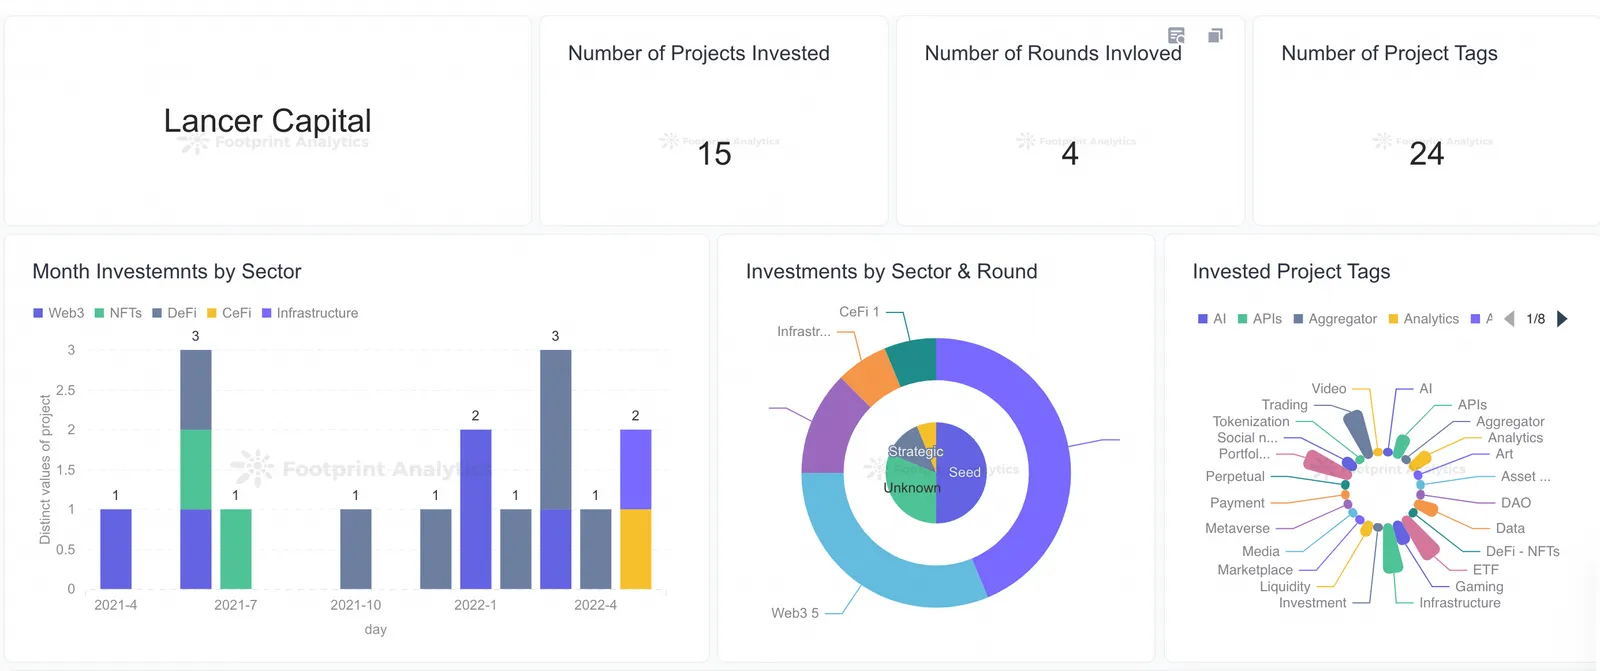
Task: Toggle the NFTs legend series in bar chart
Action: coord(118,313)
